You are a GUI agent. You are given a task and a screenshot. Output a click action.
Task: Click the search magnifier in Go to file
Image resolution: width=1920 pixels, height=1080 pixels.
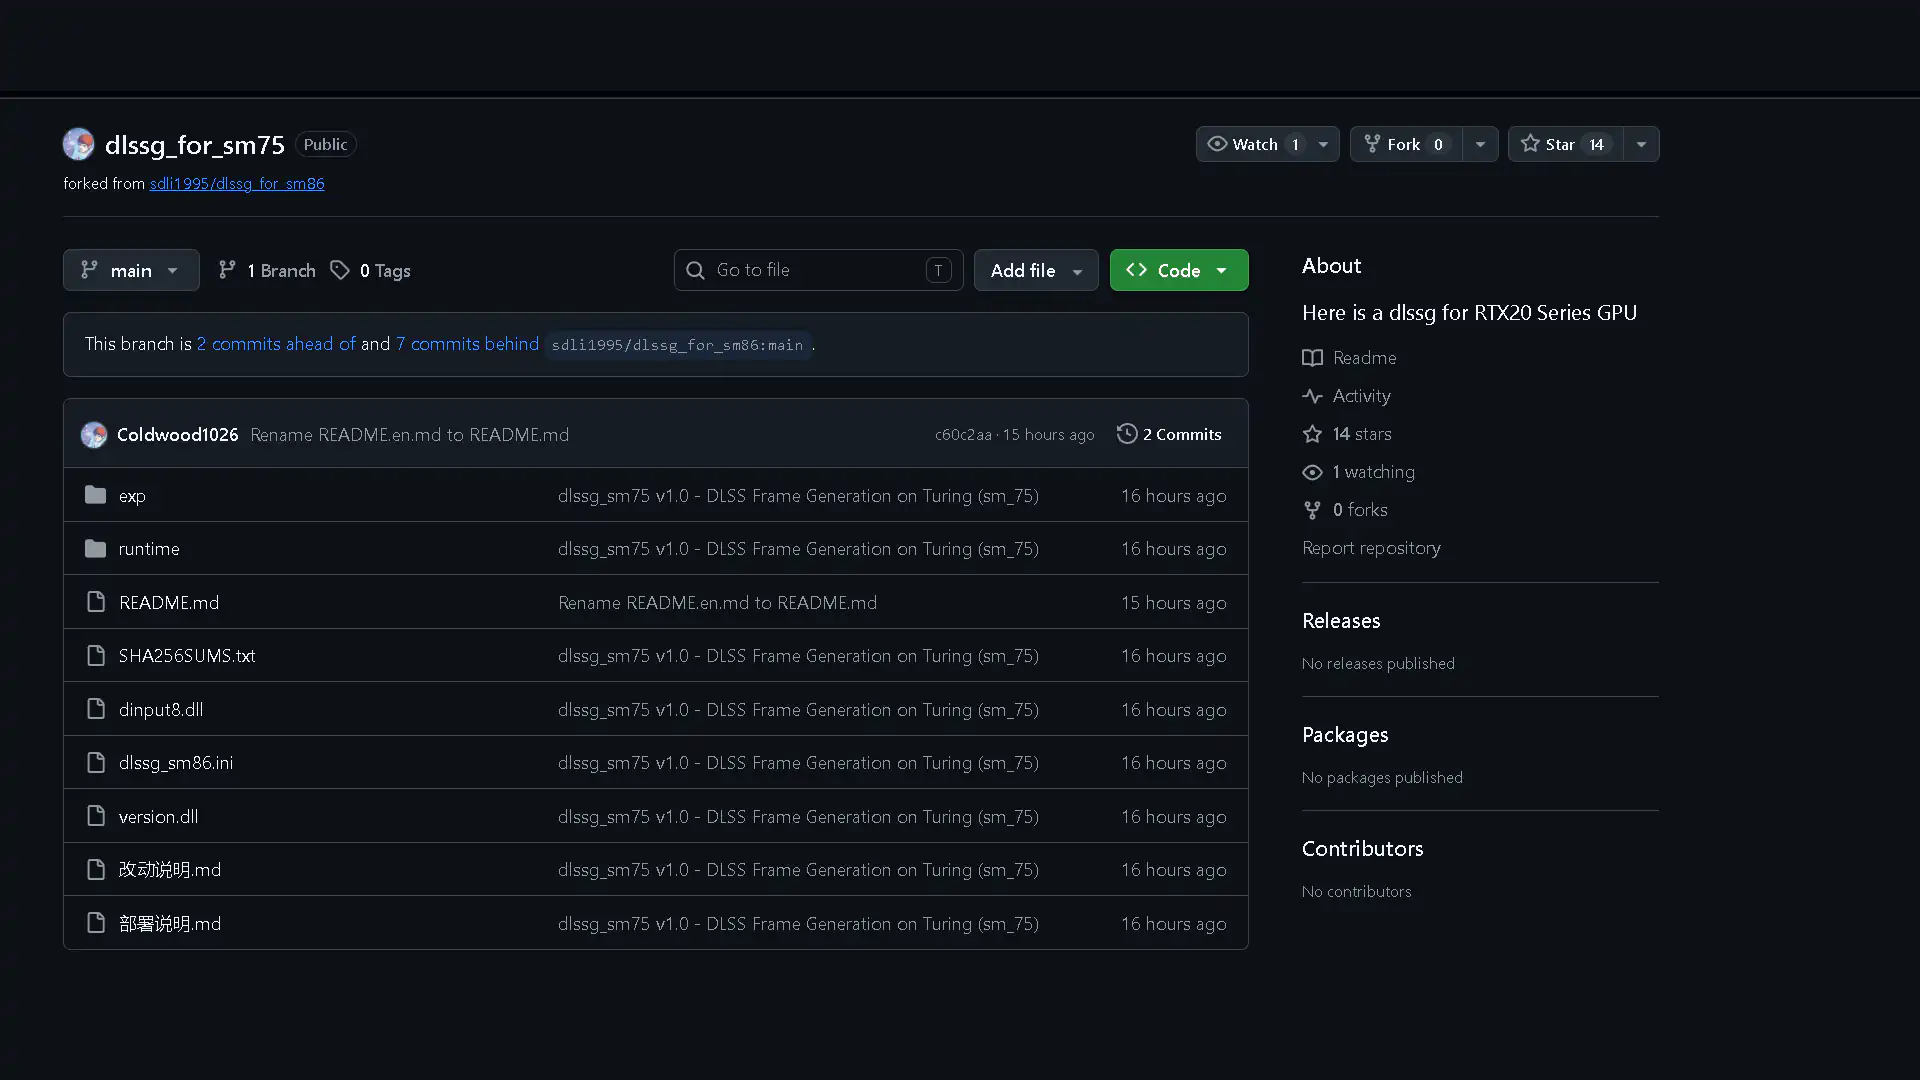pyautogui.click(x=696, y=270)
